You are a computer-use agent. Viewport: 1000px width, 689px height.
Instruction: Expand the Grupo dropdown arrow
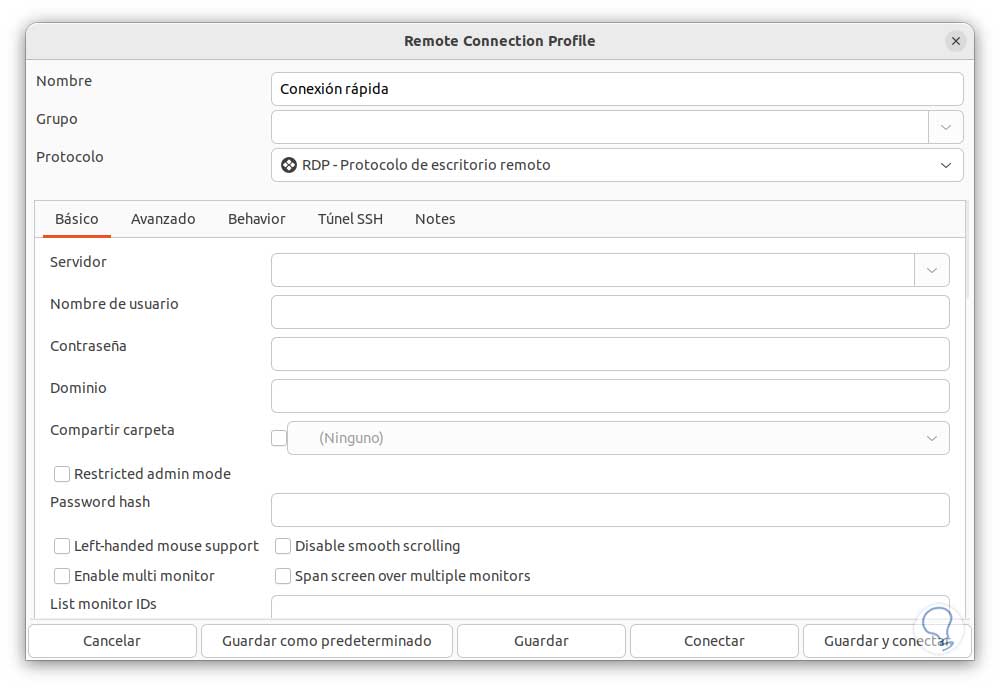(x=945, y=127)
